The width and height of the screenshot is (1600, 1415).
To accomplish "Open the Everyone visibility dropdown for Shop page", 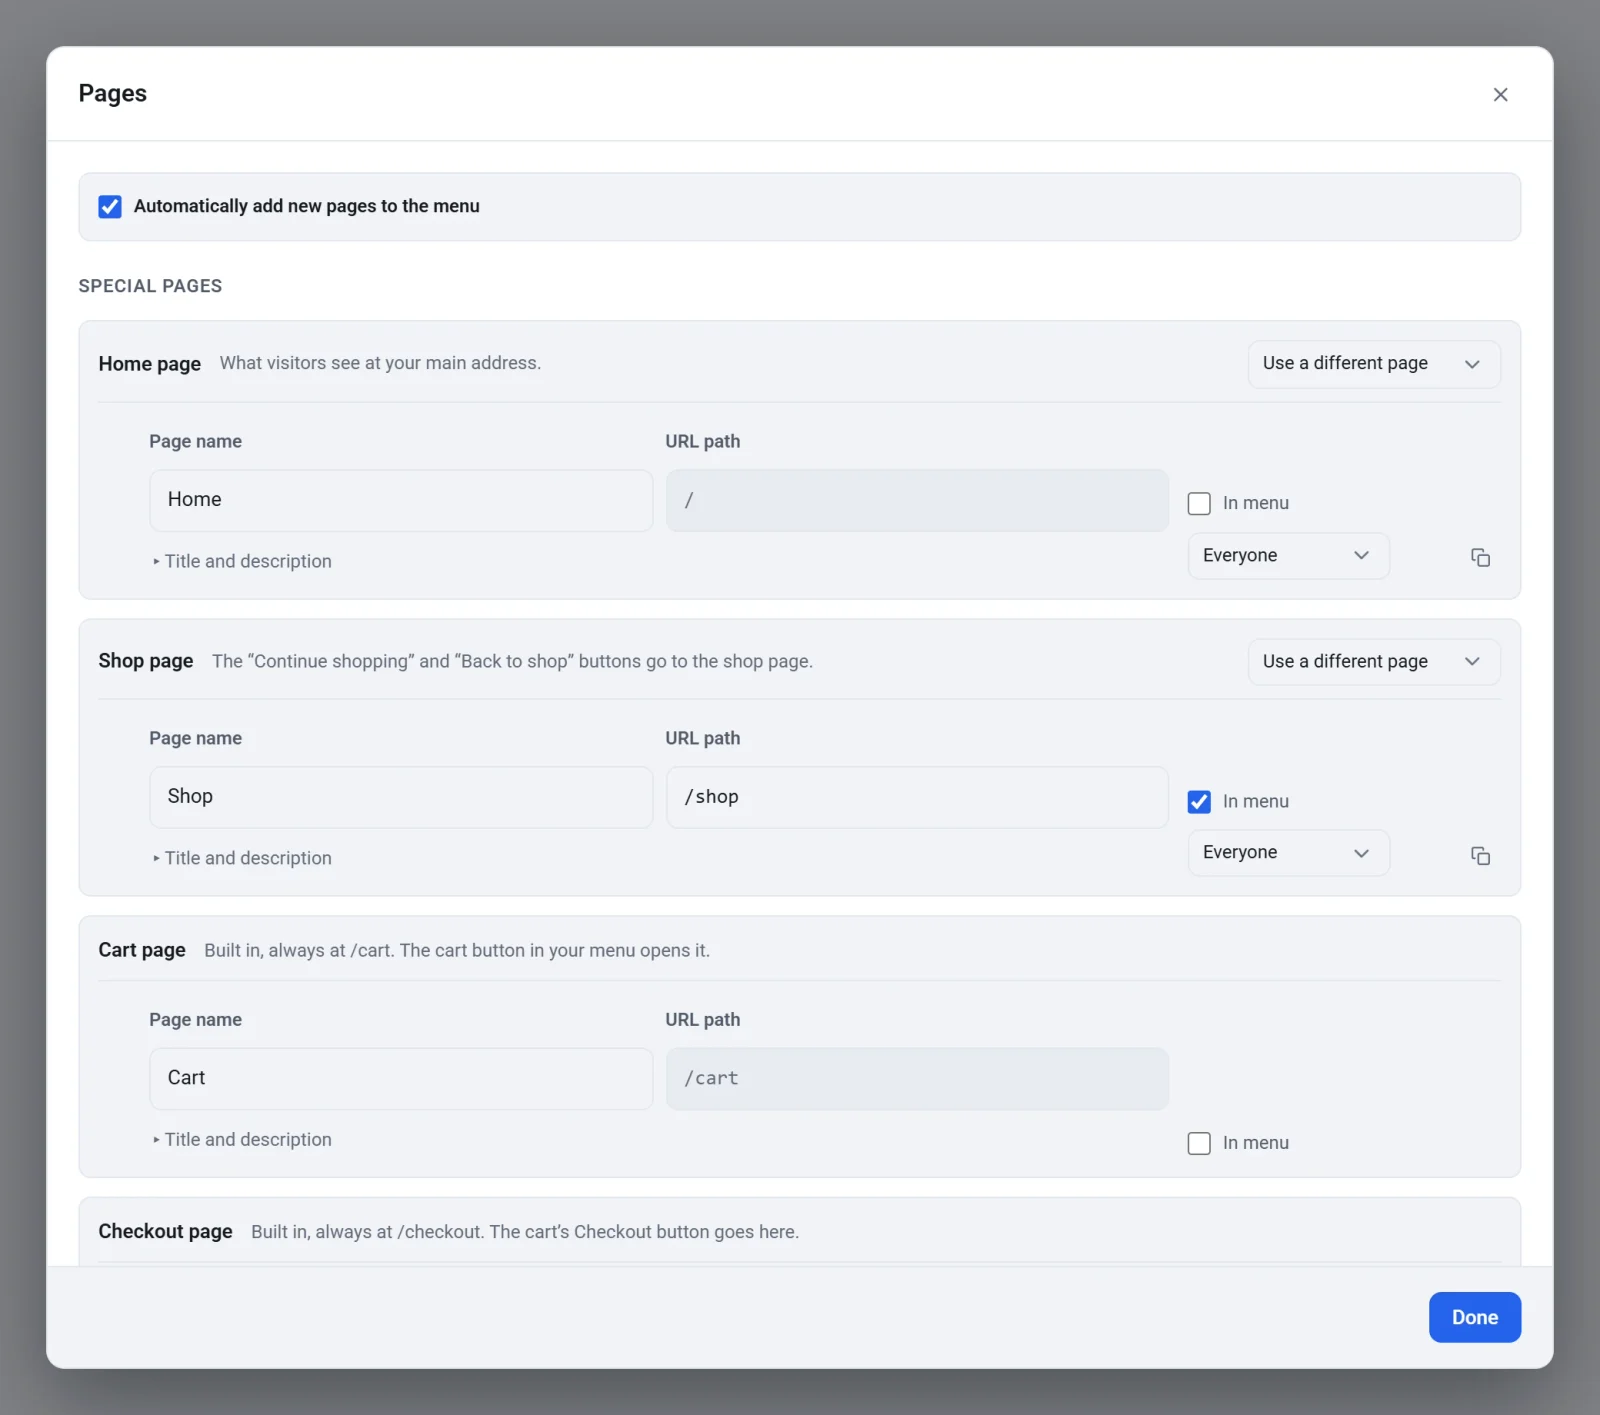I will 1288,852.
